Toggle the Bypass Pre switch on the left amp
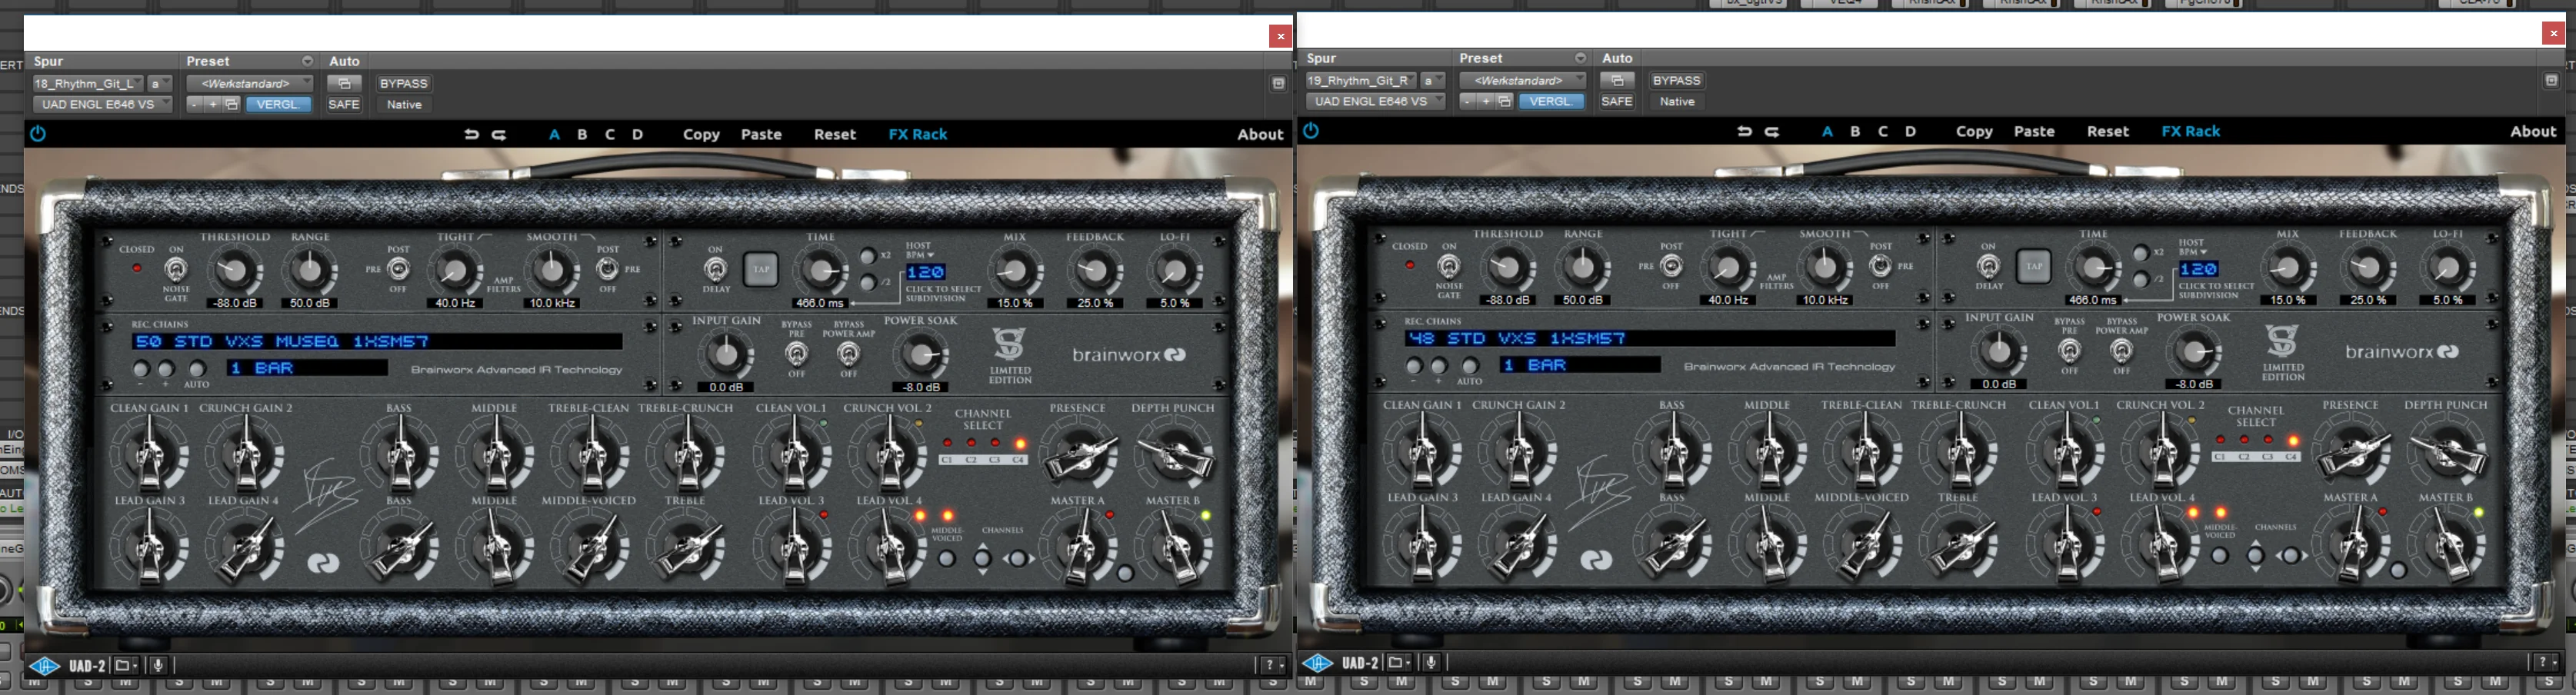This screenshot has width=2576, height=695. [x=796, y=354]
